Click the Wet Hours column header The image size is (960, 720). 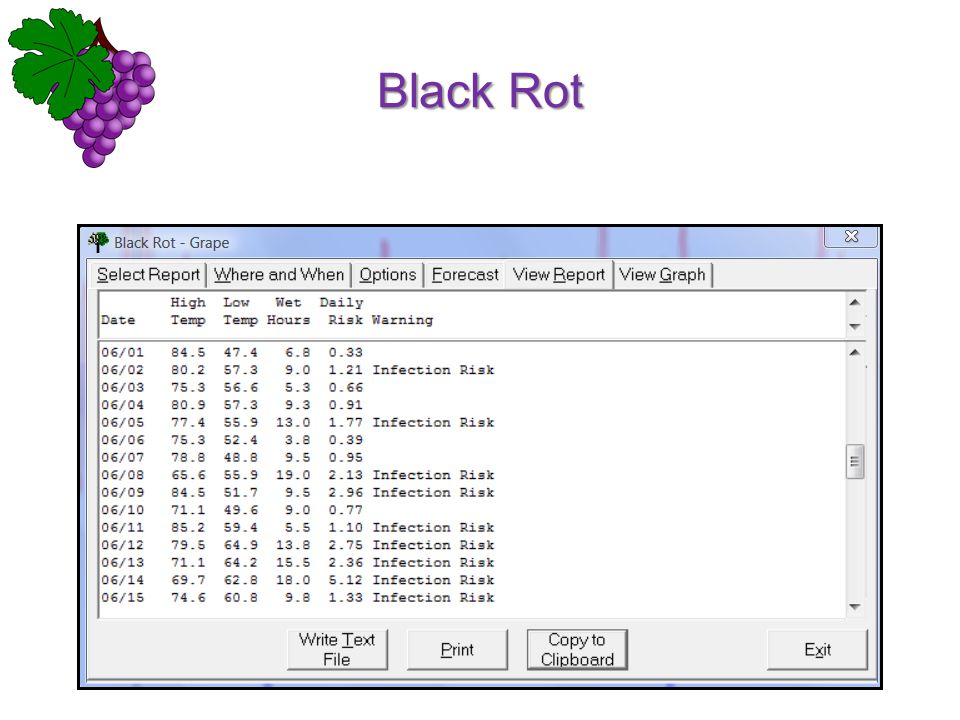[288, 311]
